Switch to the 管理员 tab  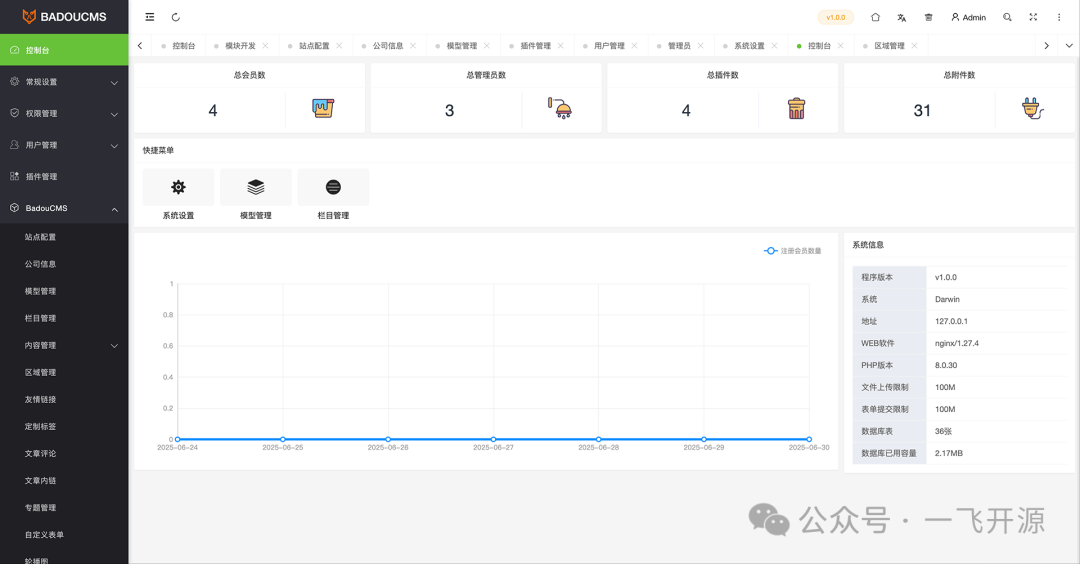(x=679, y=45)
